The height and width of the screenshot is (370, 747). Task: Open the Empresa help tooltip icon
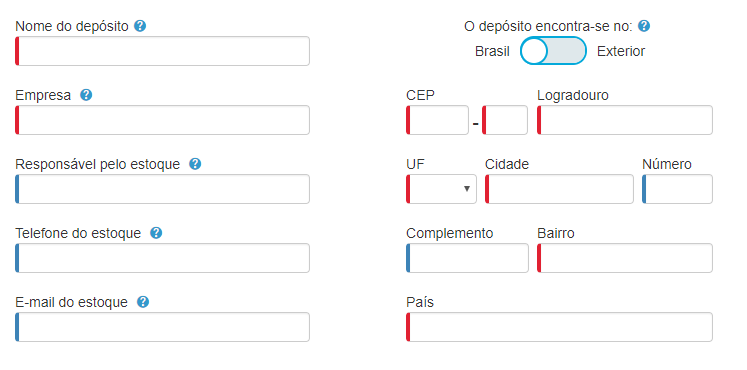point(86,95)
